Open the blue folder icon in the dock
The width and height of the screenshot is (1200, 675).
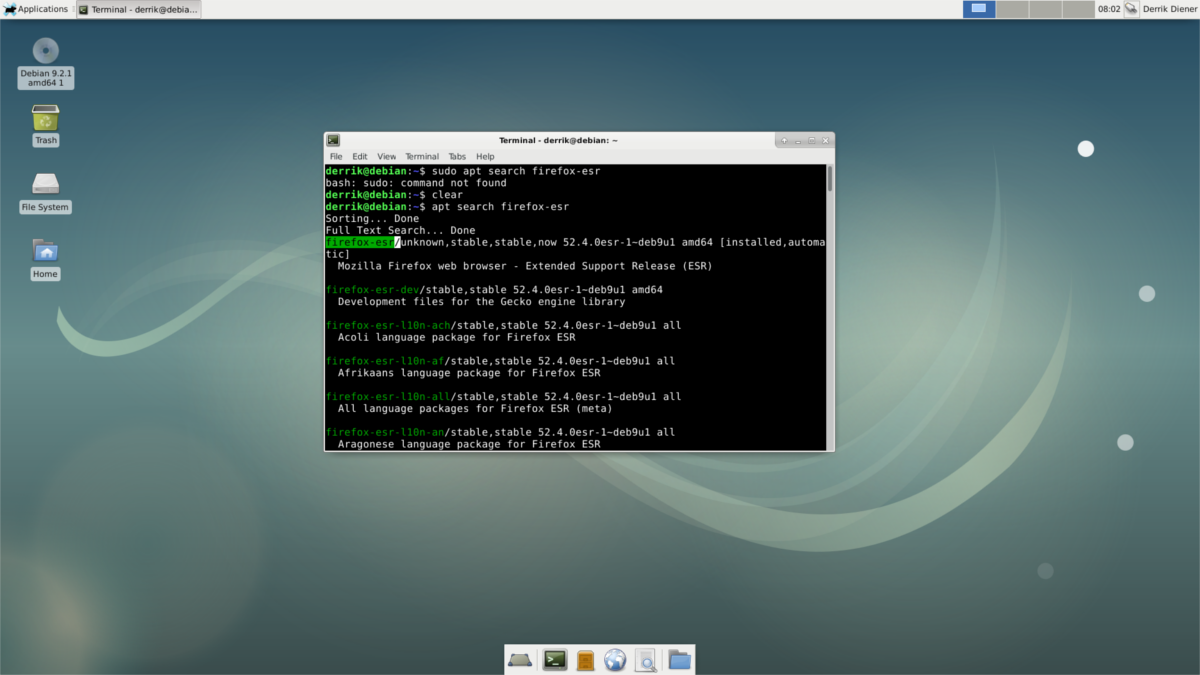click(x=678, y=659)
